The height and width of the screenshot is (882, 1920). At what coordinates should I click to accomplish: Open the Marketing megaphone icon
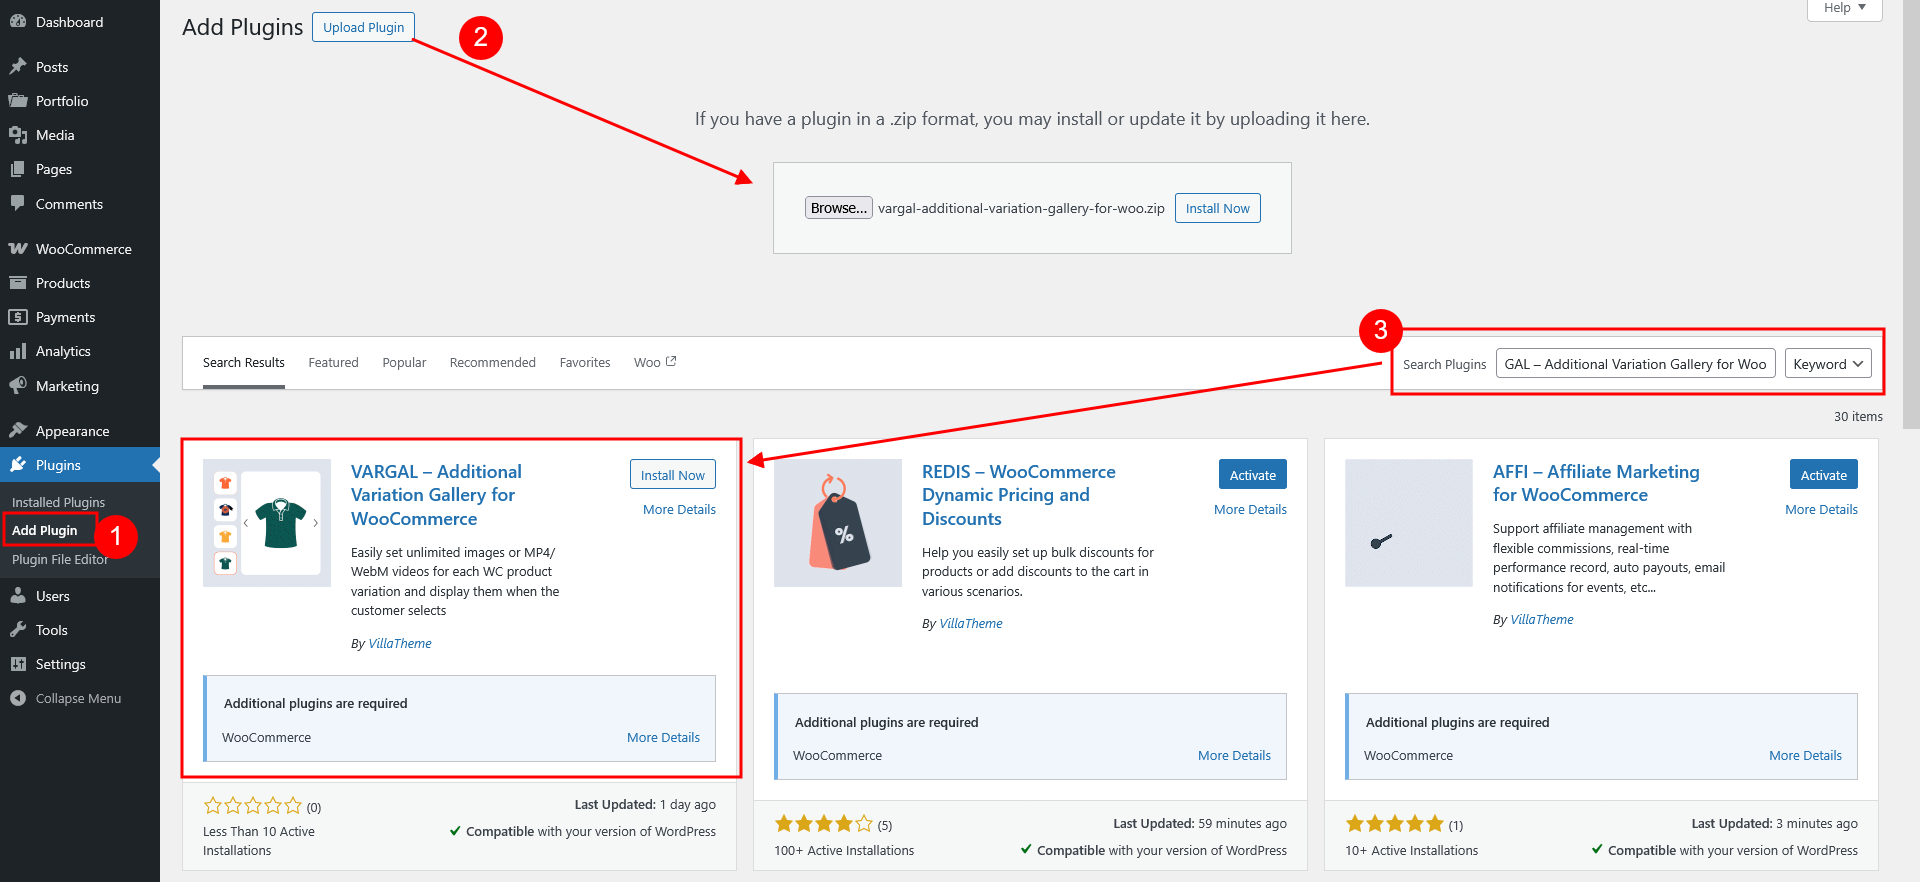click(x=18, y=386)
